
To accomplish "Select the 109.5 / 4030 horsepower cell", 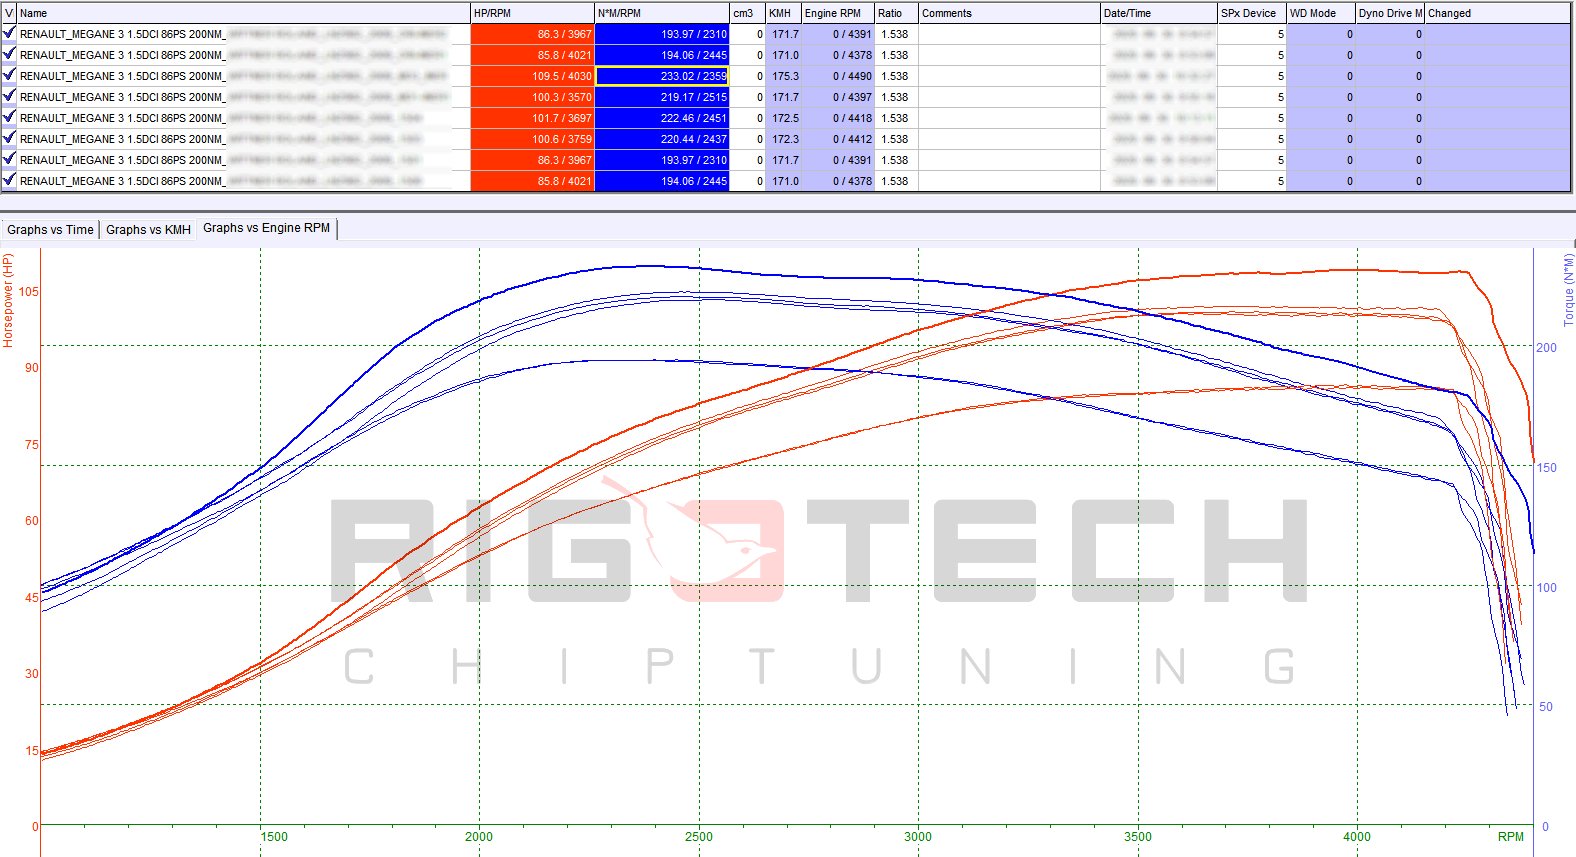I will coord(532,76).
